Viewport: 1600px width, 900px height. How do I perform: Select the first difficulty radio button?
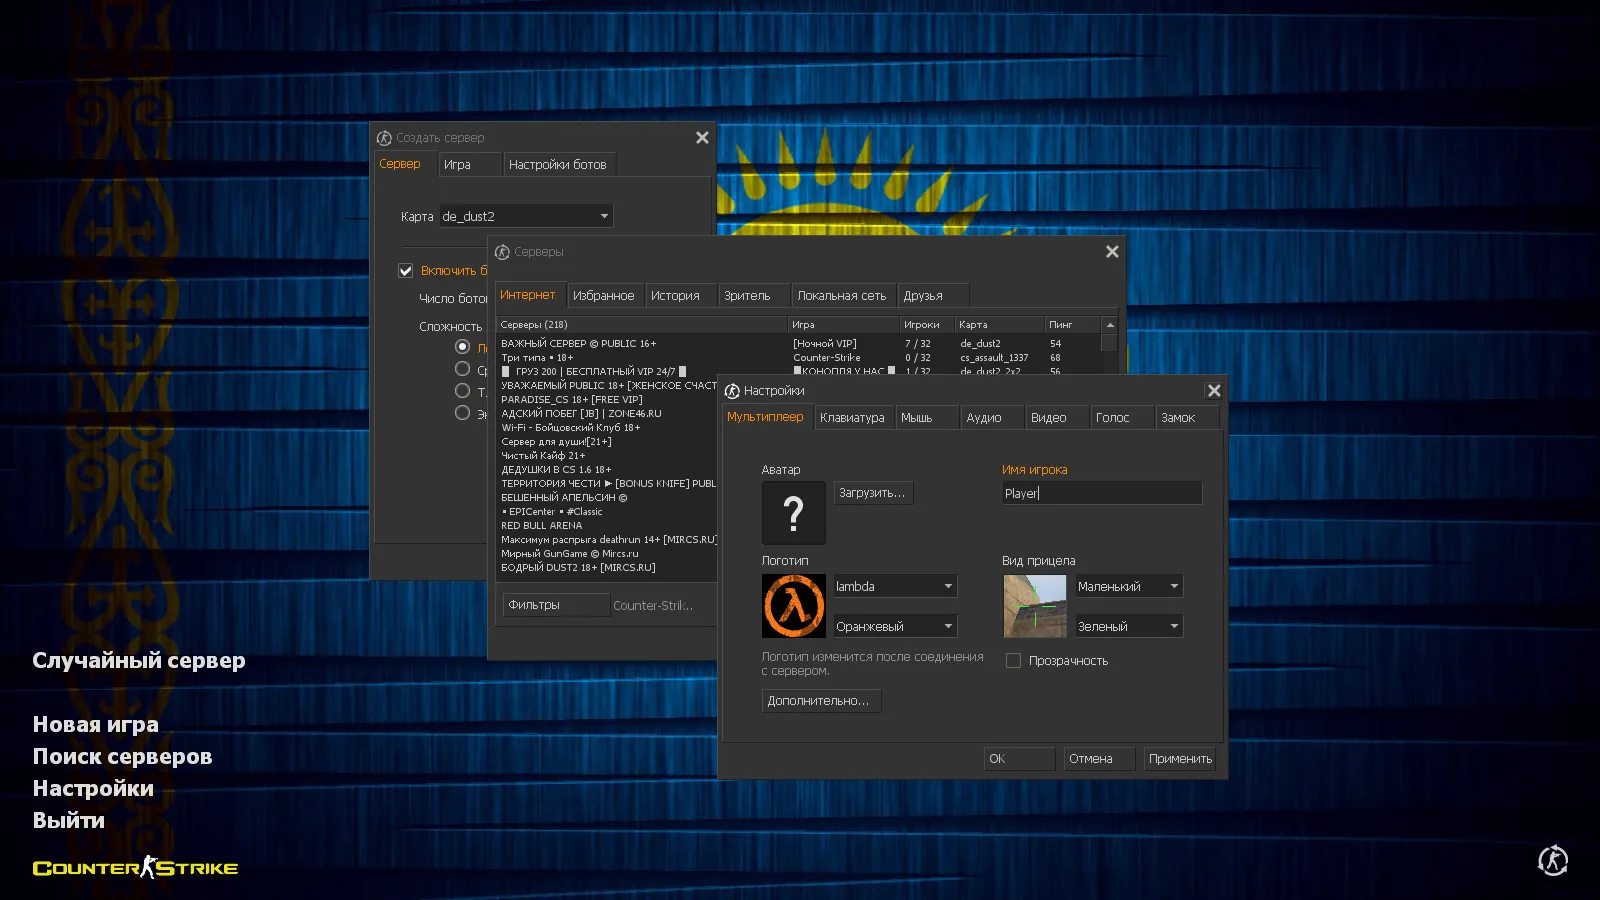point(462,347)
